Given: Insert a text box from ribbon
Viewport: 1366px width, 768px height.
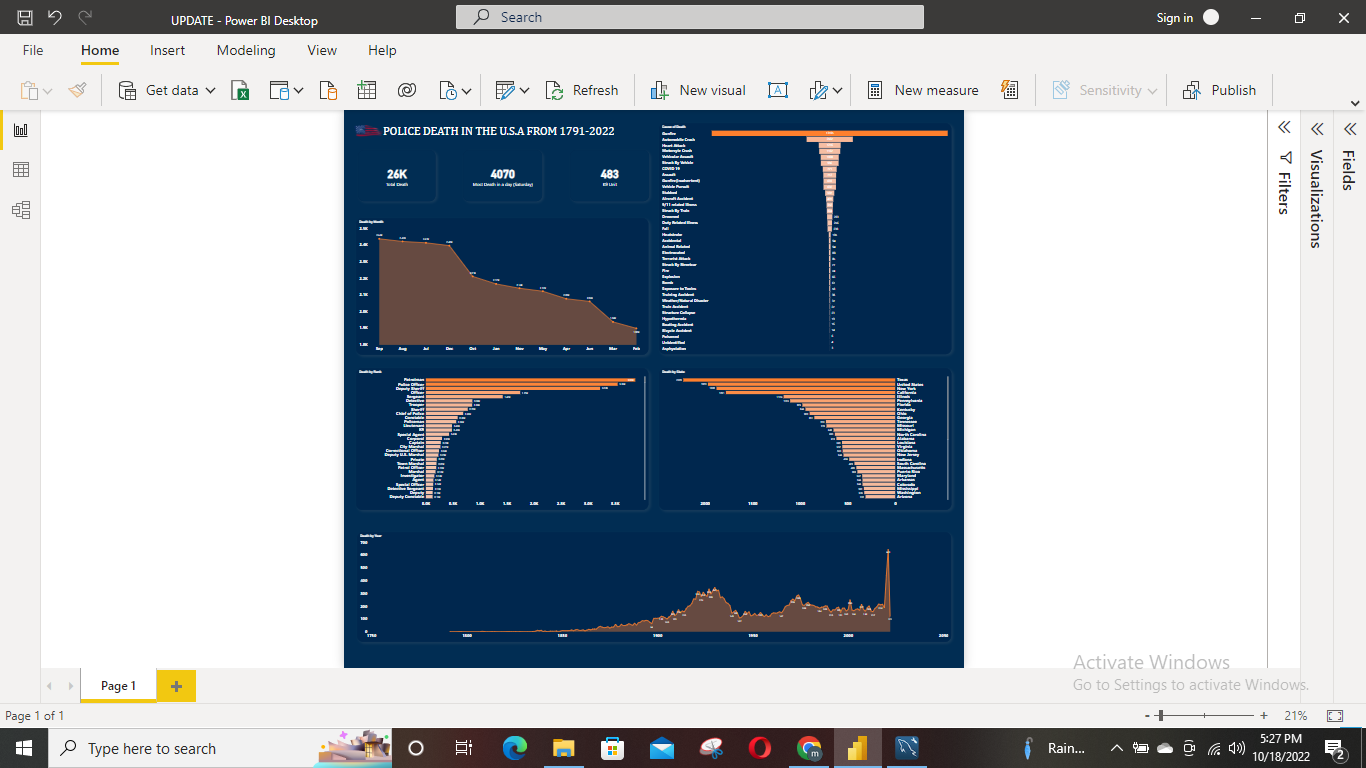Looking at the screenshot, I should (777, 90).
